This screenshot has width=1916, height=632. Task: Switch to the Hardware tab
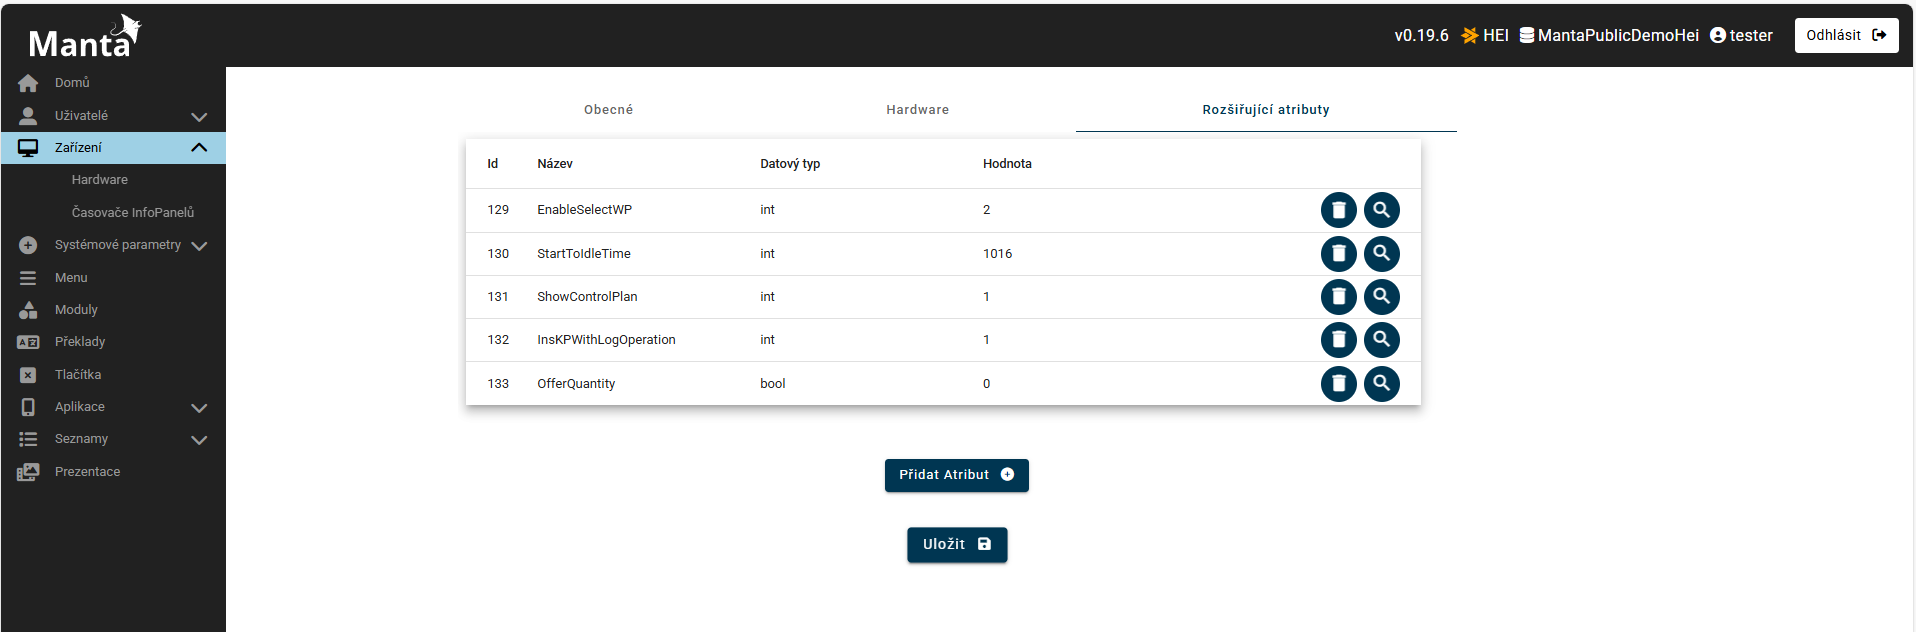coord(917,110)
